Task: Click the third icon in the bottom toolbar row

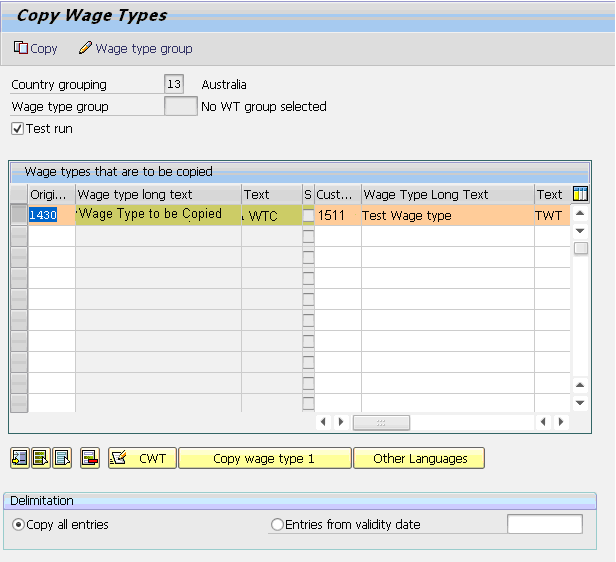Action: pyautogui.click(x=62, y=459)
